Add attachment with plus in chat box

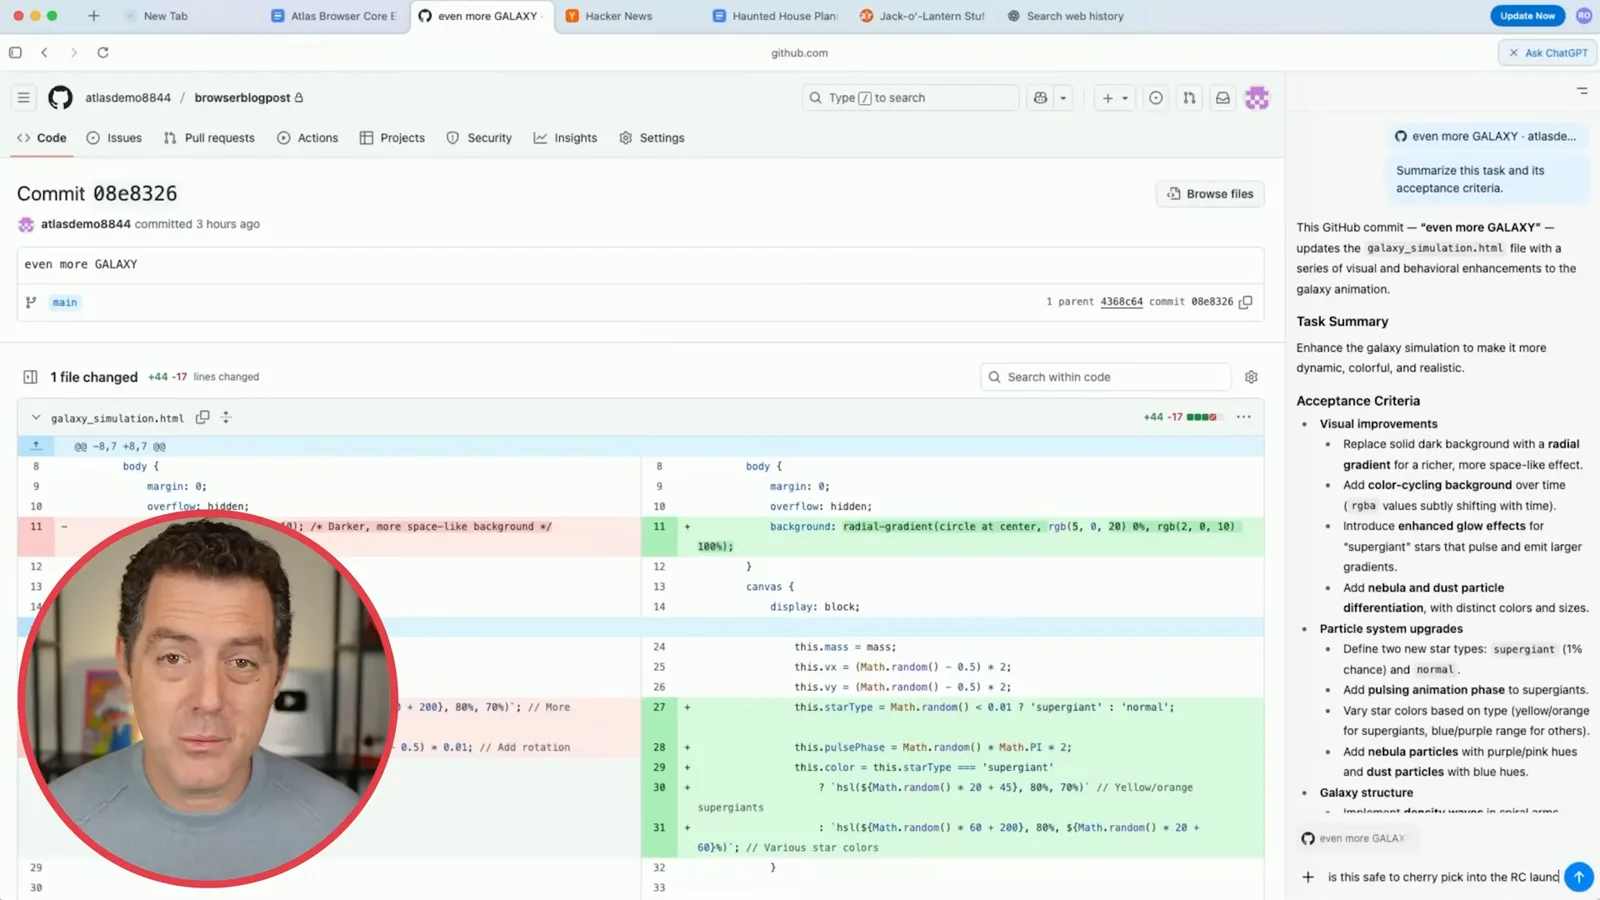pyautogui.click(x=1308, y=877)
